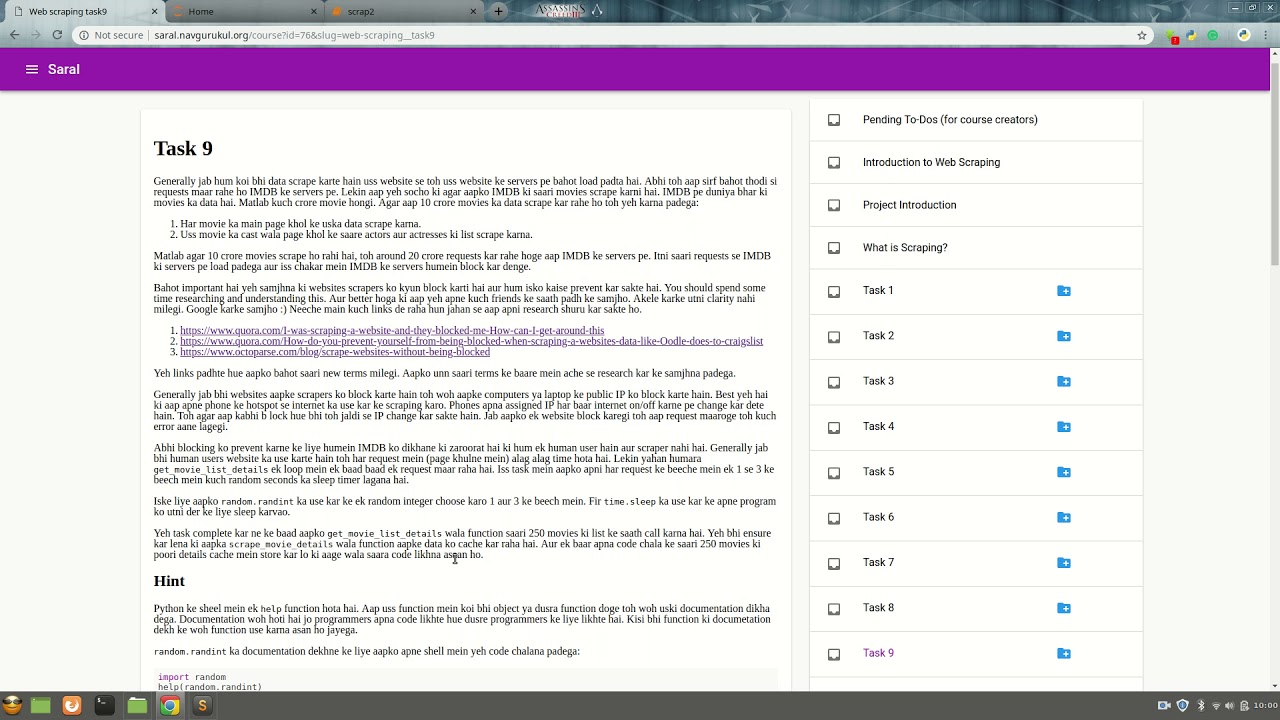Open the Quora Oodle craigslist scraping link
The width and height of the screenshot is (1280, 720).
[x=471, y=342]
